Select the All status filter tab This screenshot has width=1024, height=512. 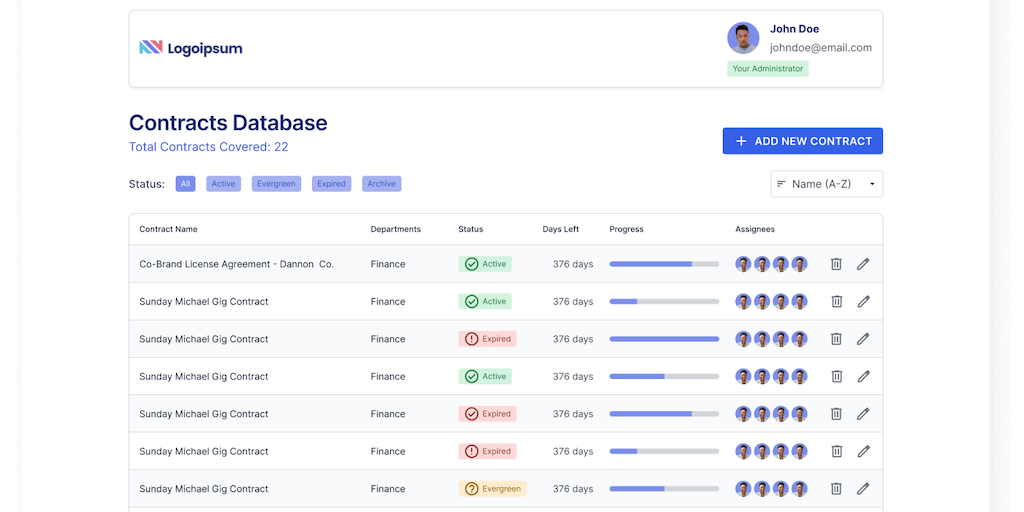(x=185, y=184)
